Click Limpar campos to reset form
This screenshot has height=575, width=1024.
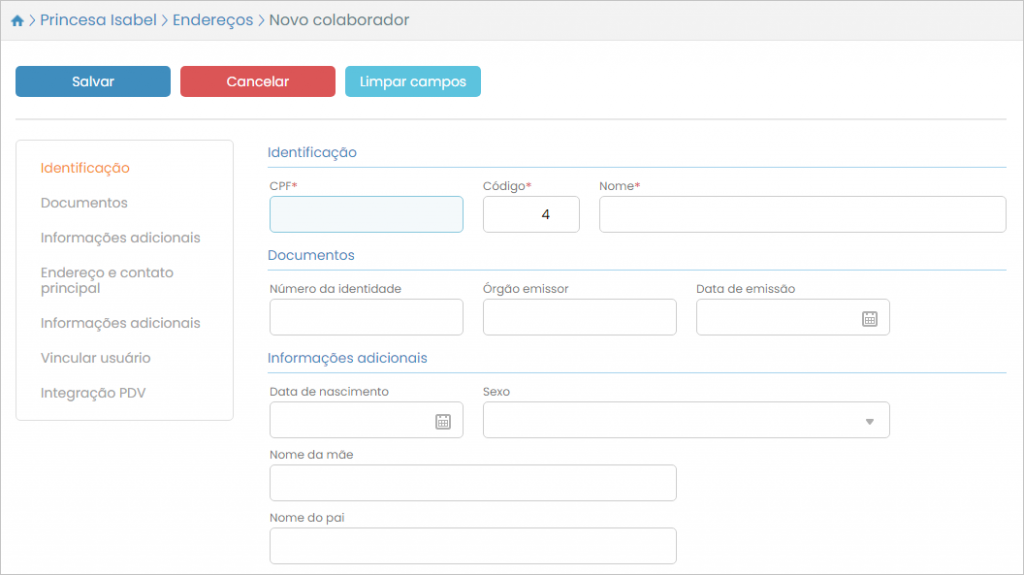click(x=412, y=82)
